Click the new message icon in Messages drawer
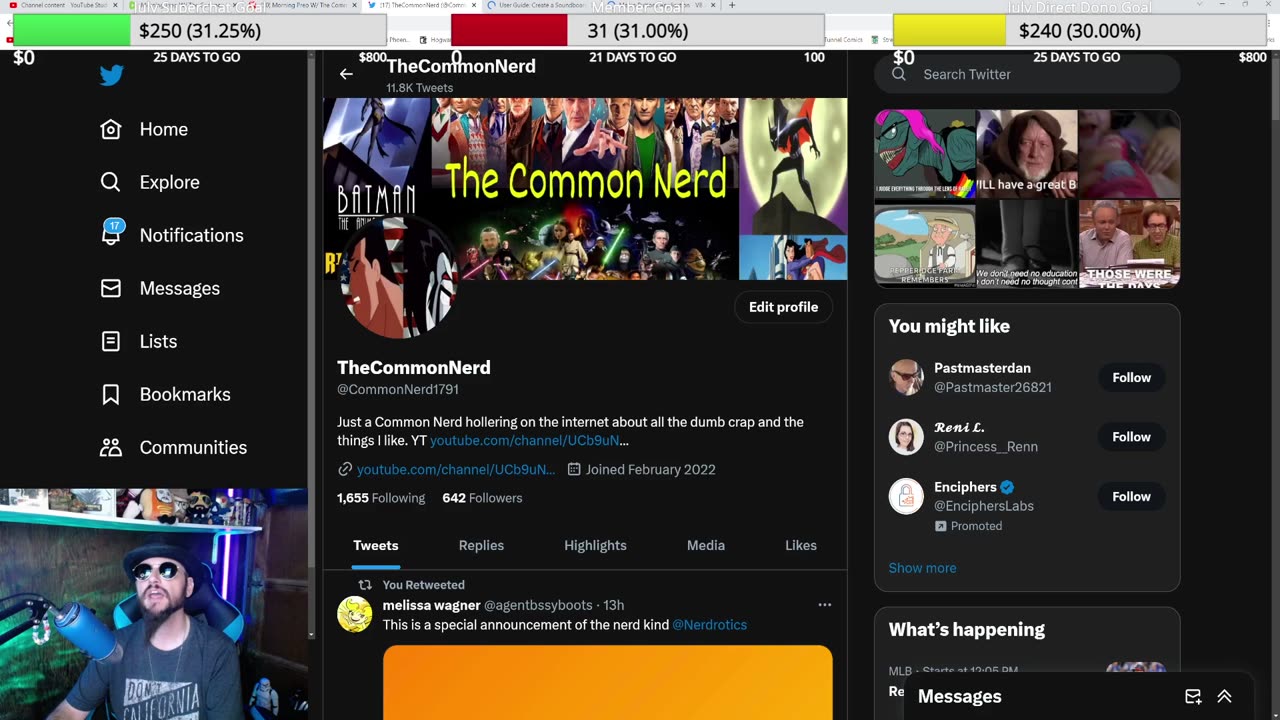 coord(1193,696)
